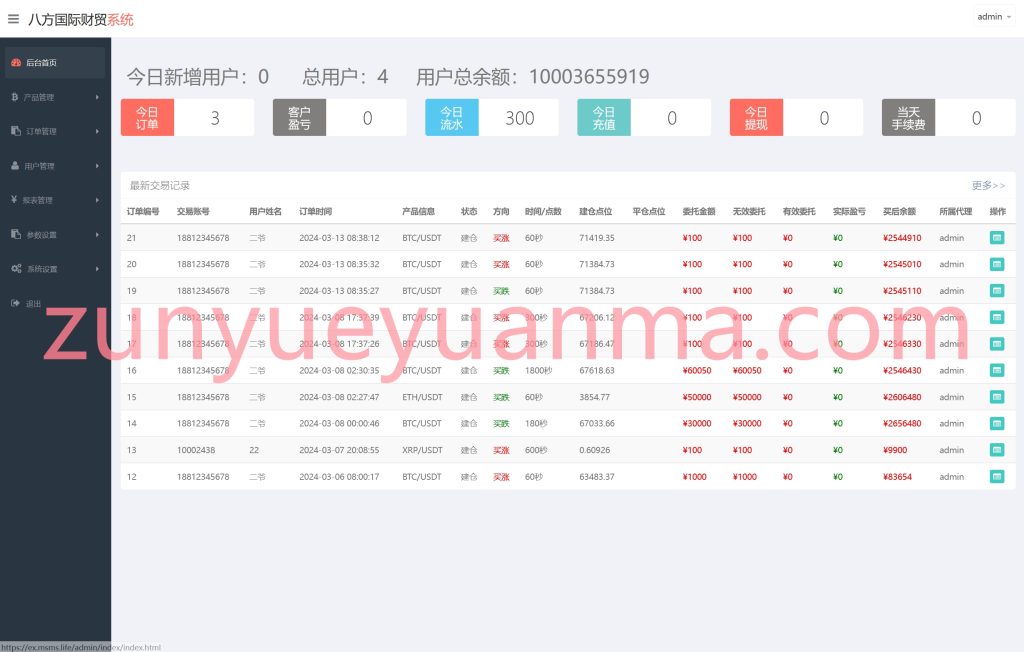Expand the 参数设置 submenu arrow
Image resolution: width=1024 pixels, height=652 pixels.
tap(97, 235)
